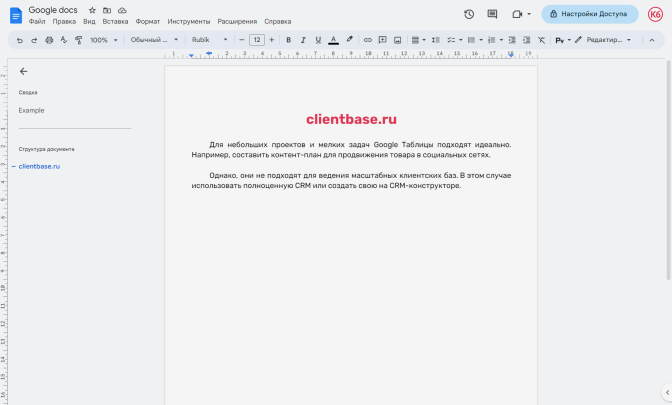Toggle bold formatting

288,40
